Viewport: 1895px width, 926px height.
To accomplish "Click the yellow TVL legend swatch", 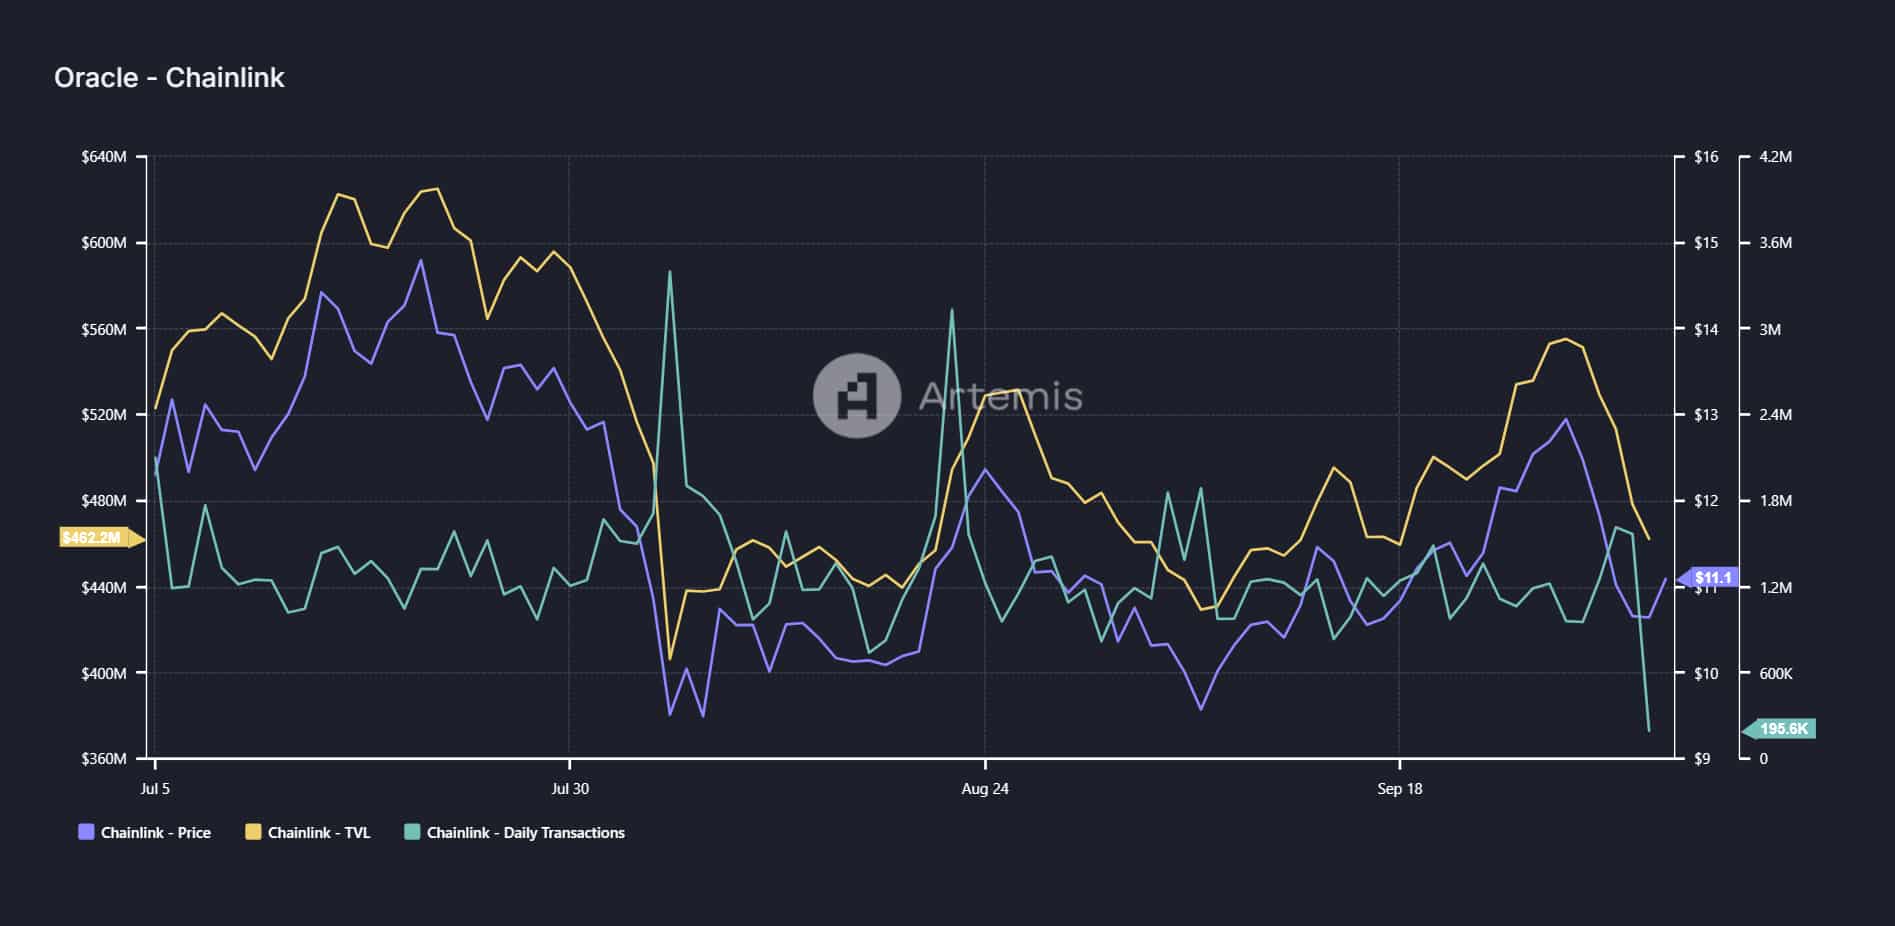I will pyautogui.click(x=253, y=832).
